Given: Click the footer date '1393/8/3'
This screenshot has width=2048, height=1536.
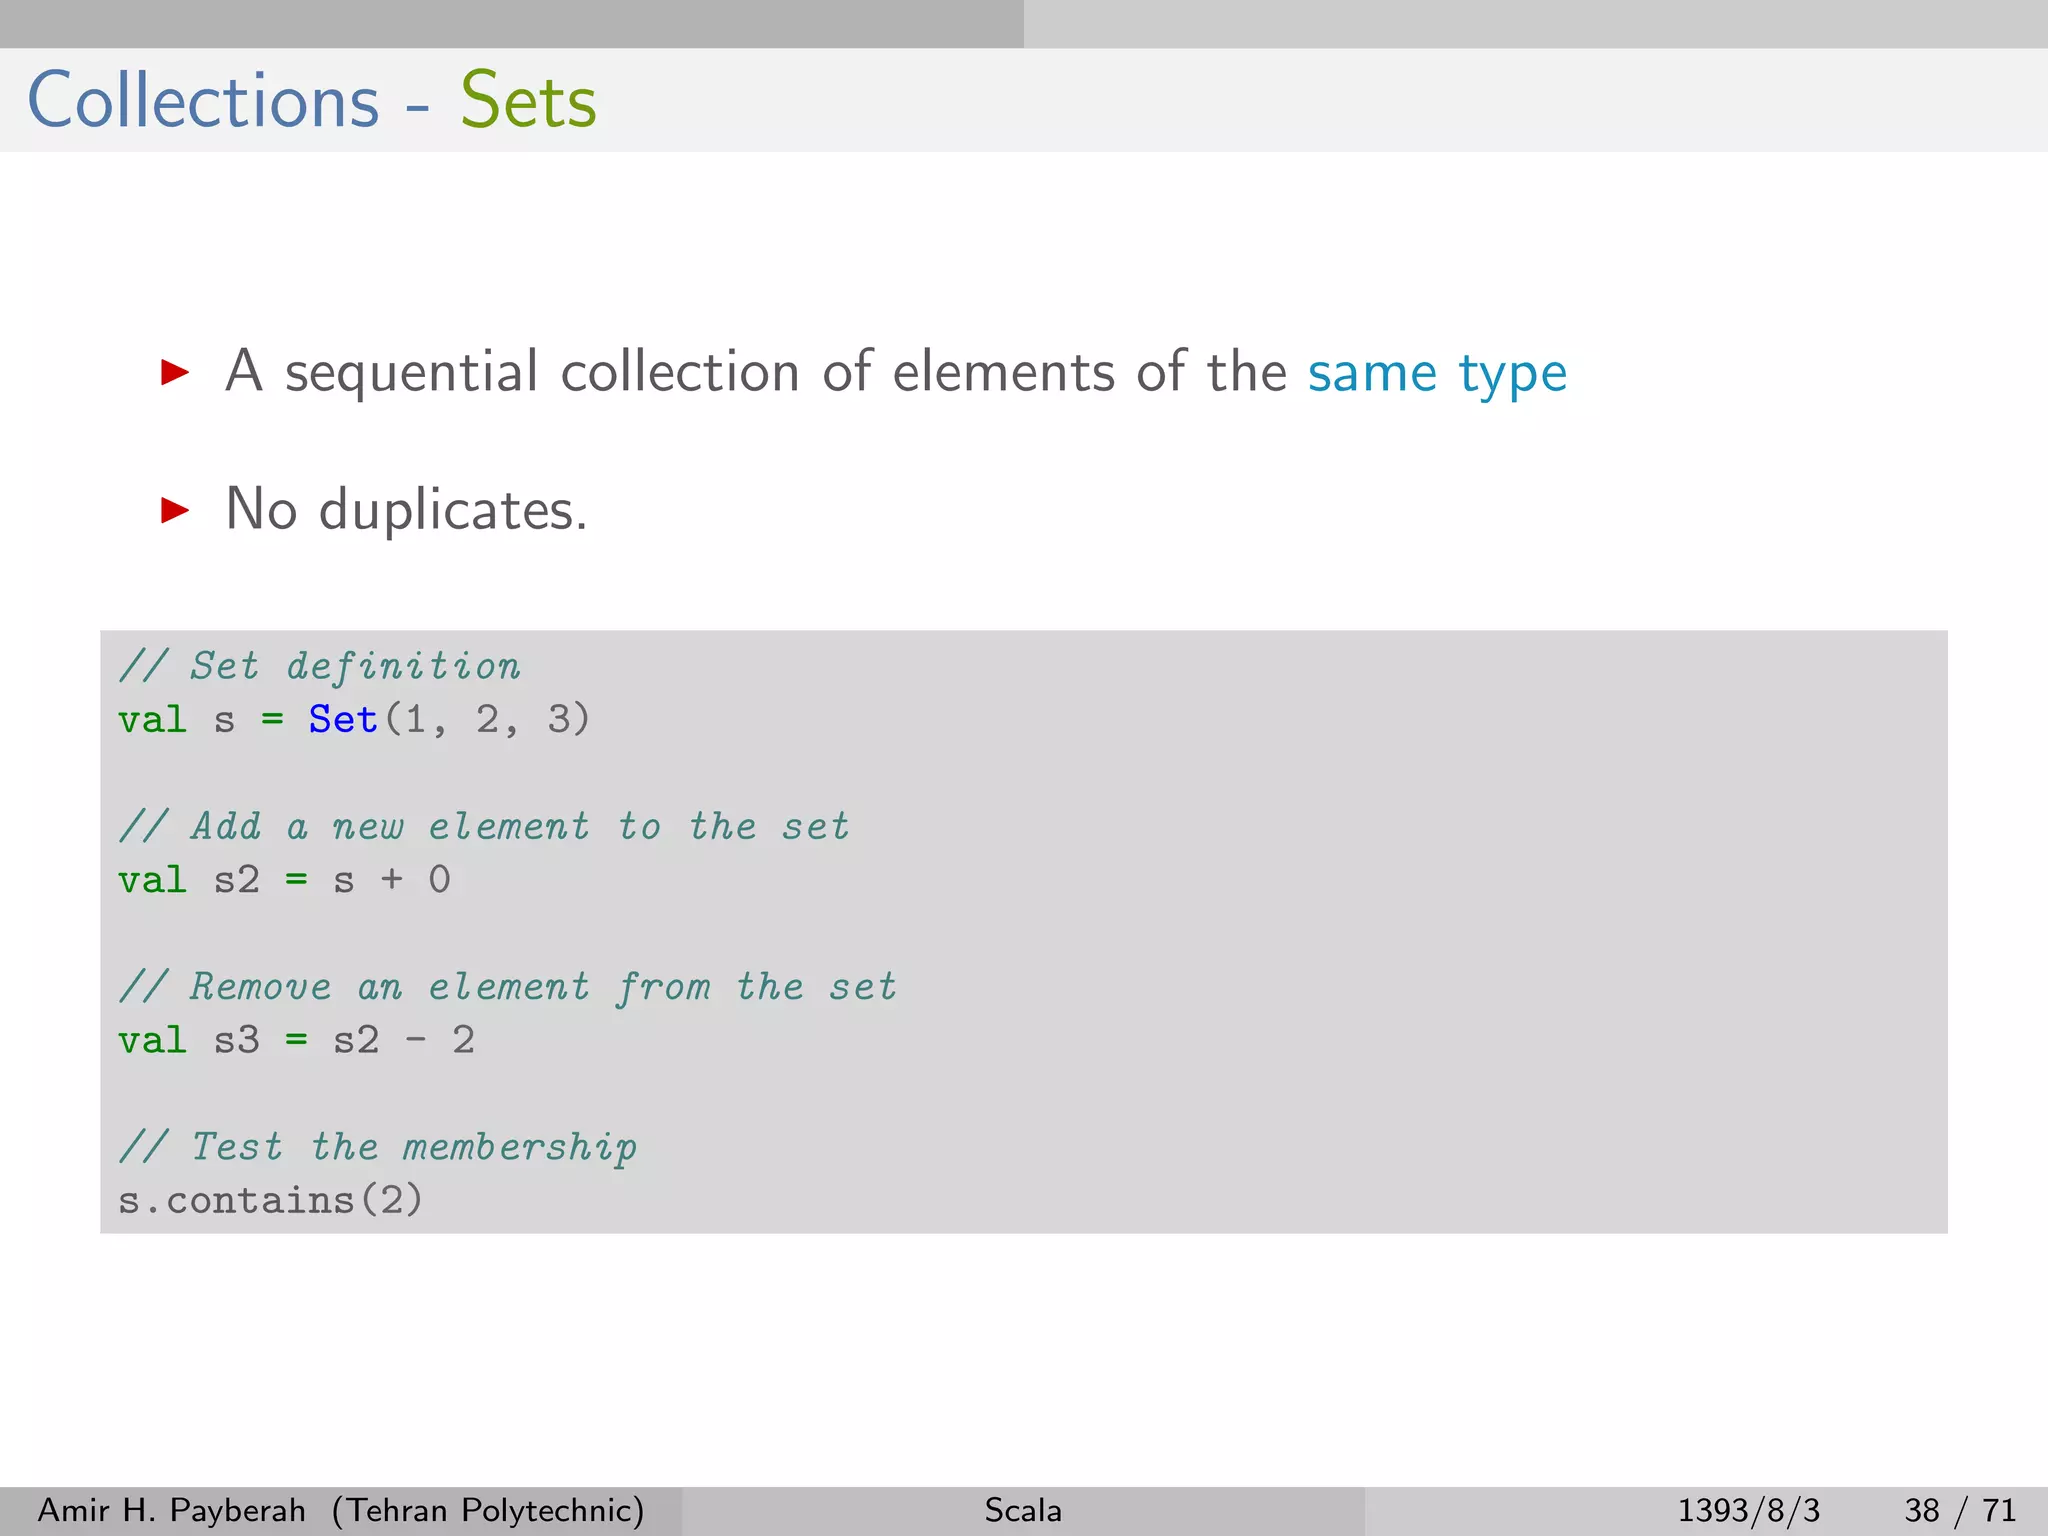Looking at the screenshot, I should (1748, 1510).
